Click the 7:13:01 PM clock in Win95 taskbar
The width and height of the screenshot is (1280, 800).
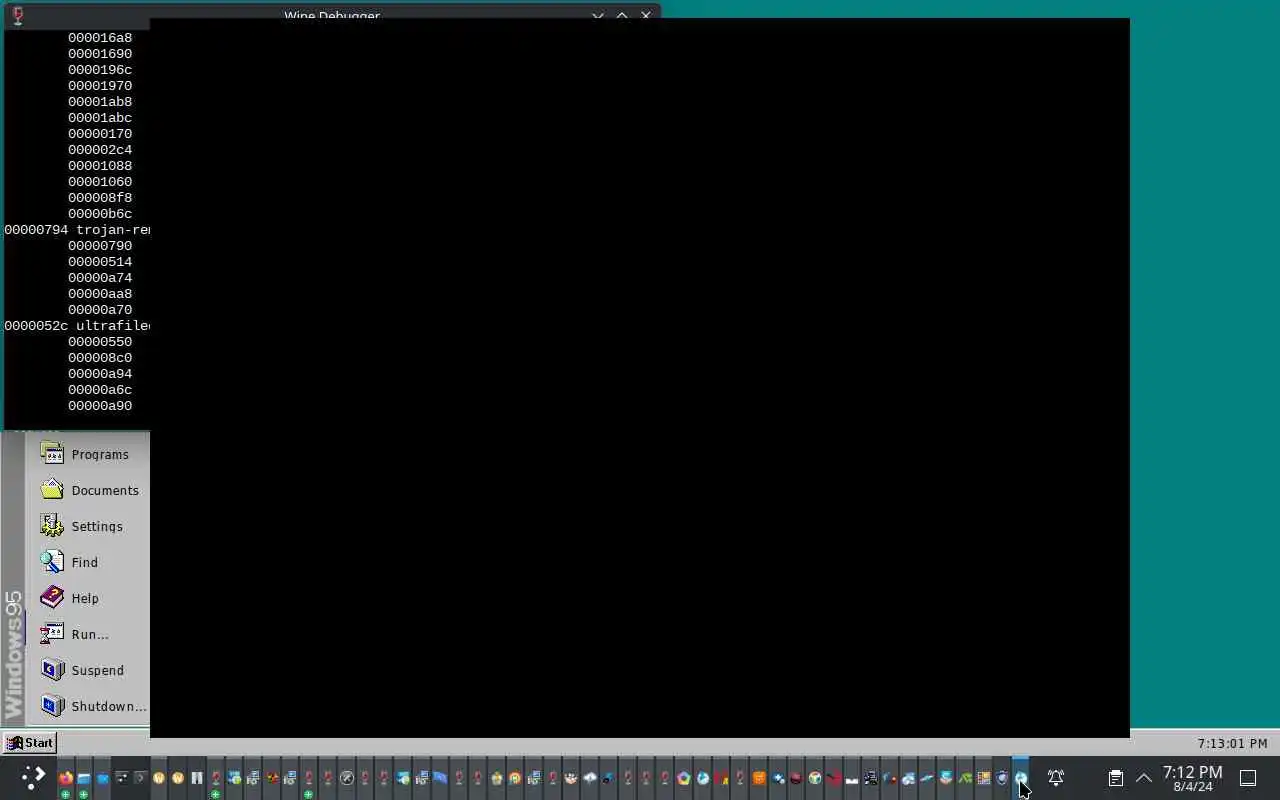1232,743
